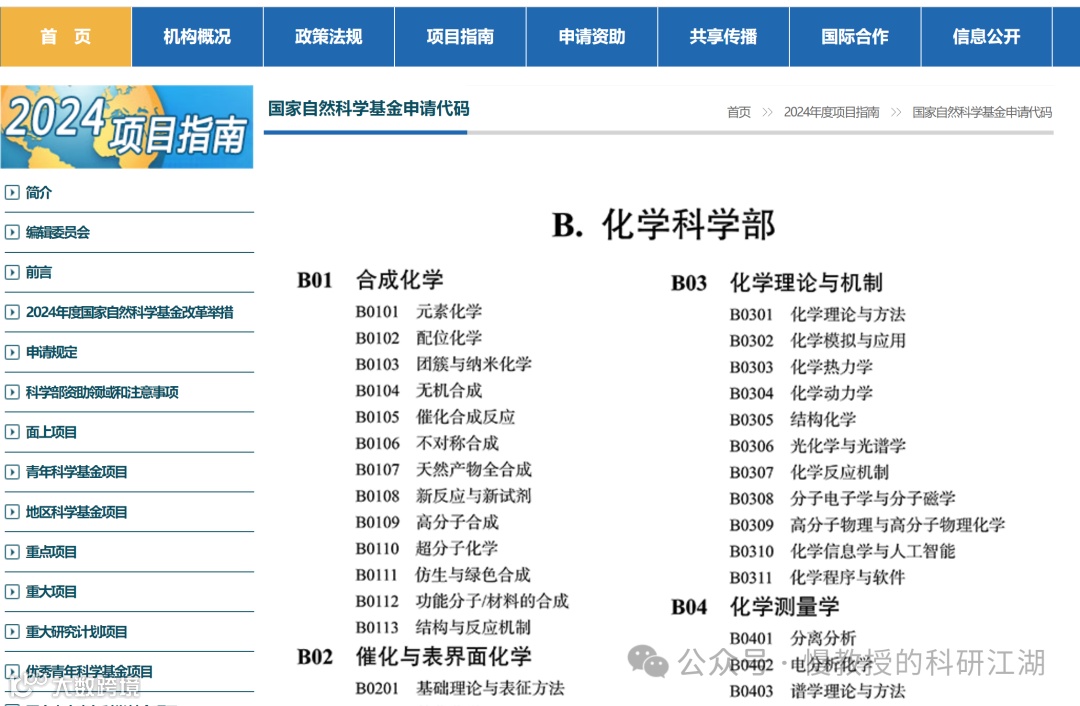Click the B0301 化学理论与方法 entry
The height and width of the screenshot is (706, 1080).
pyautogui.click(x=818, y=314)
